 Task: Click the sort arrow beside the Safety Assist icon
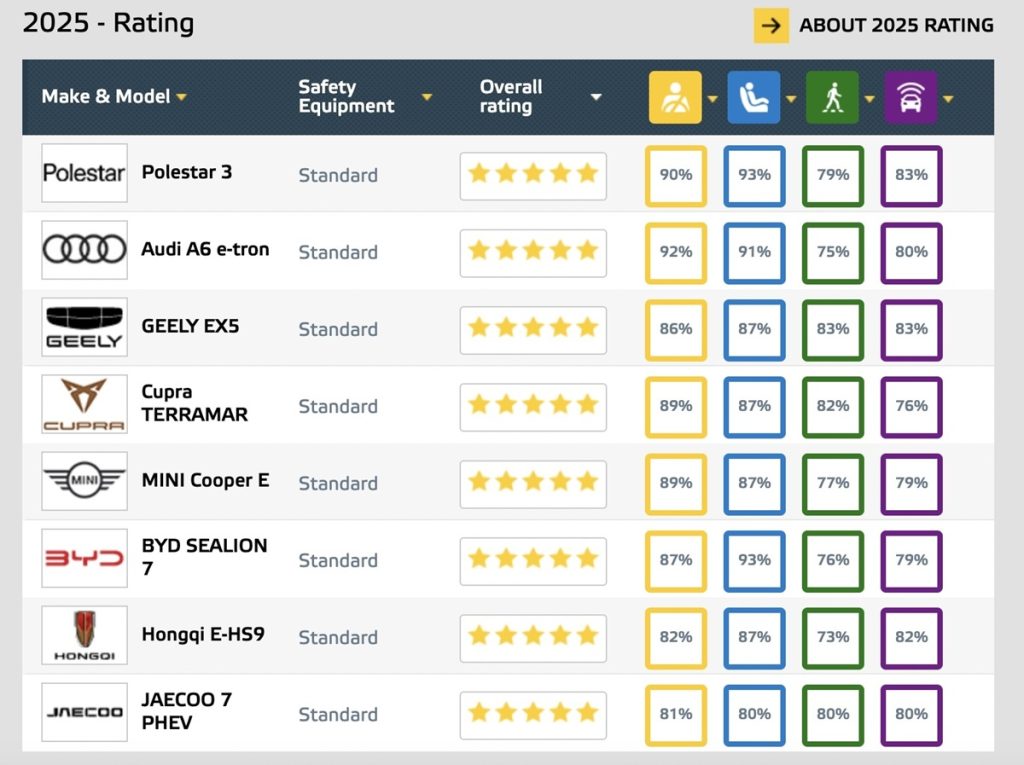click(948, 98)
